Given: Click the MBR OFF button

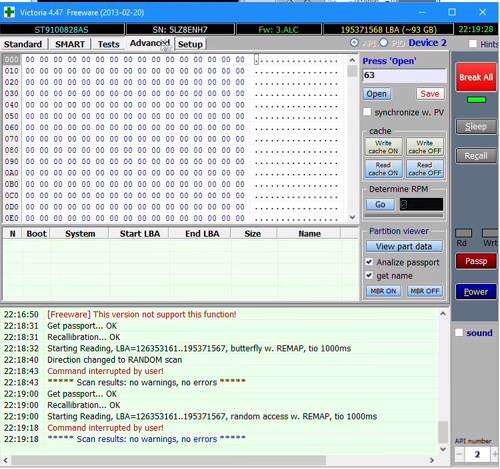Looking at the screenshot, I should tap(425, 291).
